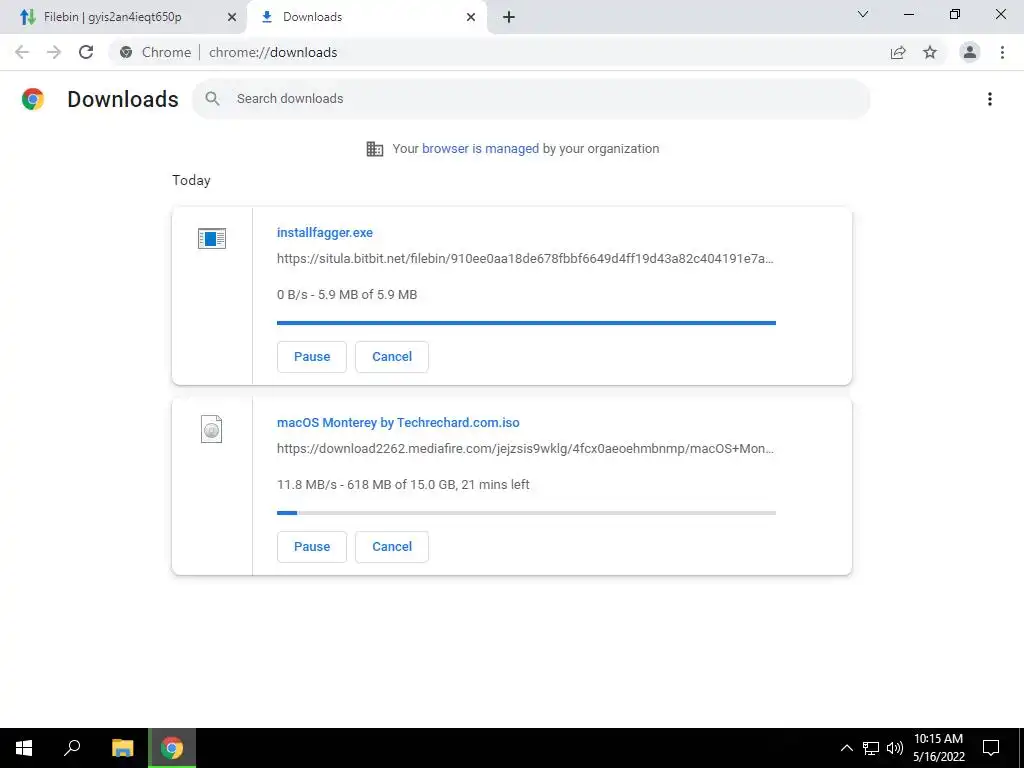This screenshot has width=1024, height=768.
Task: Share this page via the share icon
Action: click(898, 52)
